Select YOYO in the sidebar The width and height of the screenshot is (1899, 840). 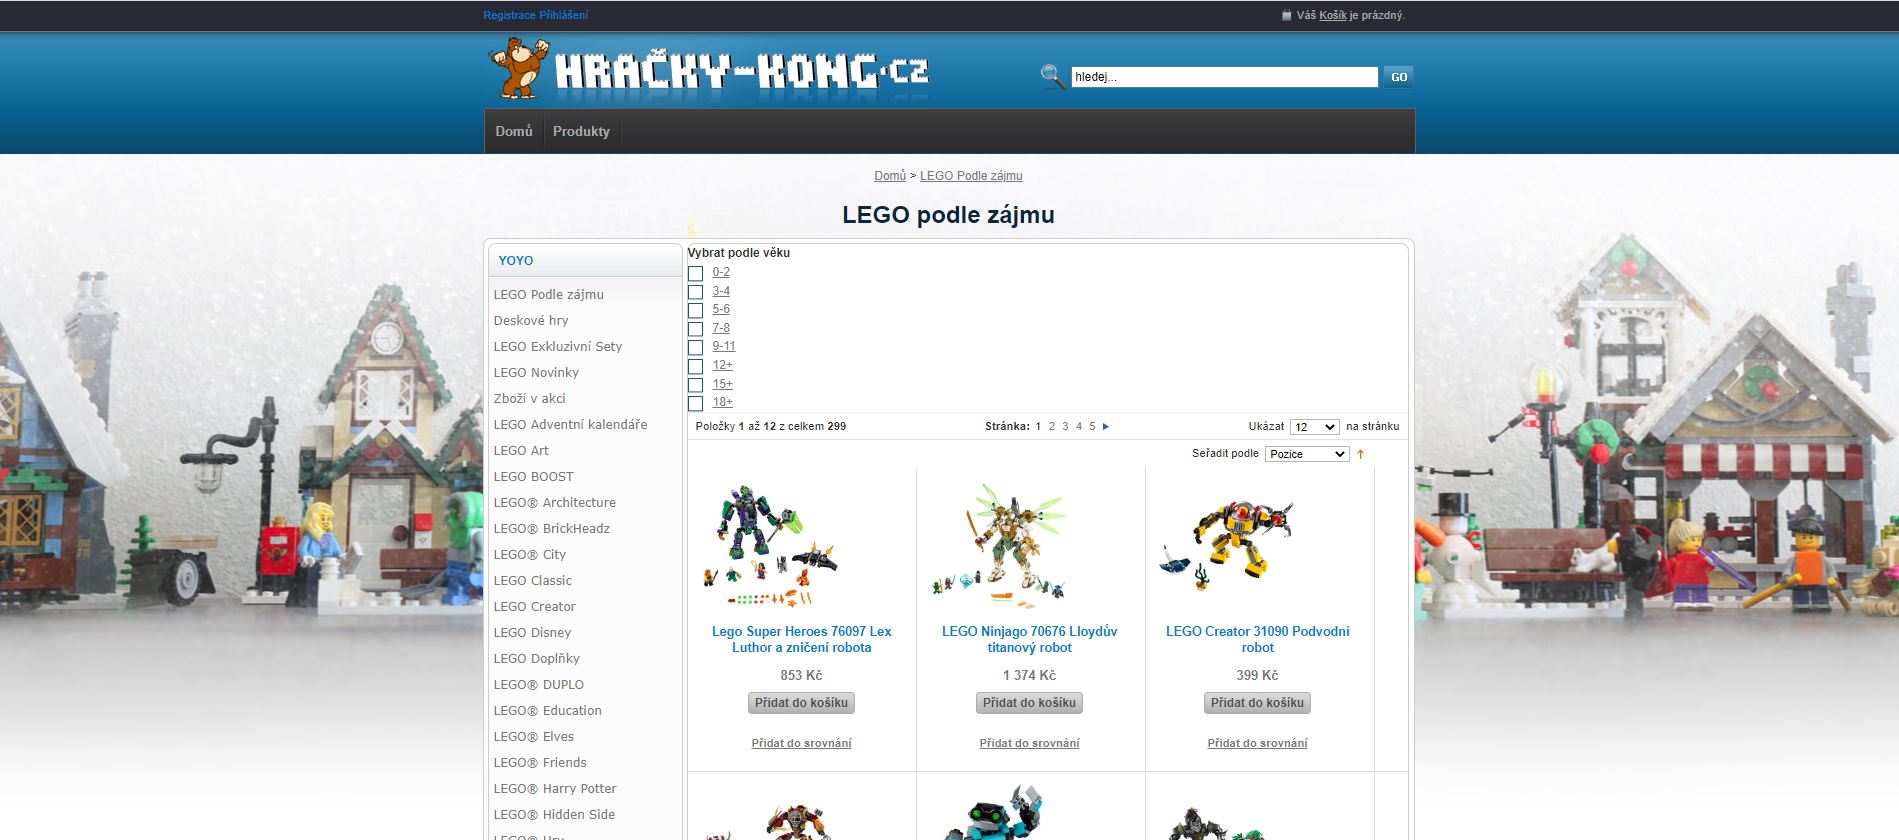coord(516,260)
